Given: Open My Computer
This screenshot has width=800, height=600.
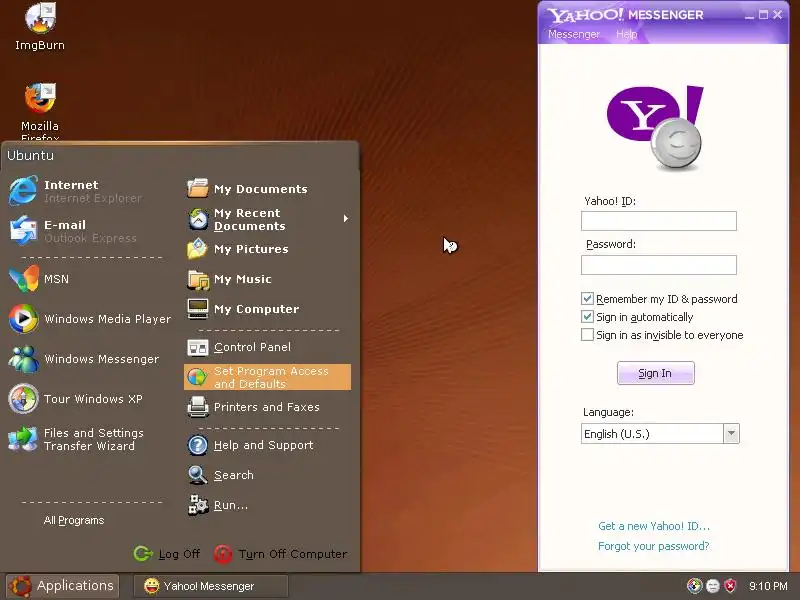Looking at the screenshot, I should (243, 309).
